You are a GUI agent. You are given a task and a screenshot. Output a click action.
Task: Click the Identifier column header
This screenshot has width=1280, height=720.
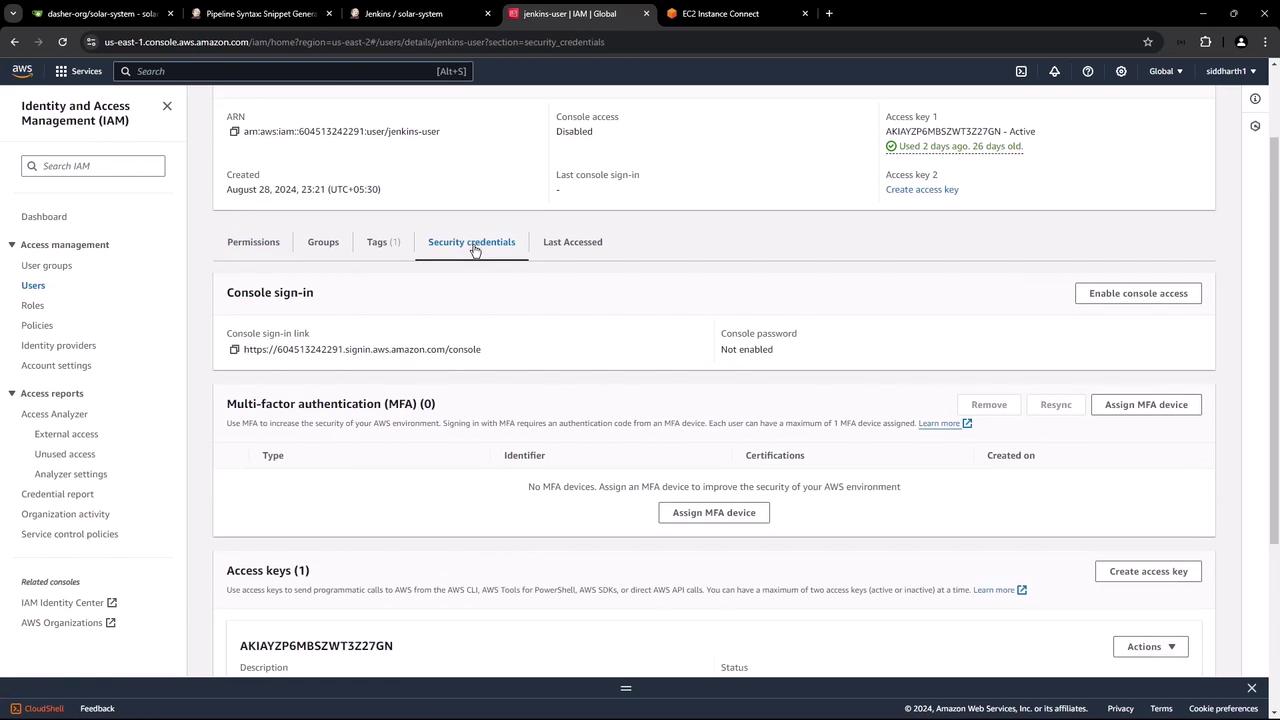click(x=524, y=456)
